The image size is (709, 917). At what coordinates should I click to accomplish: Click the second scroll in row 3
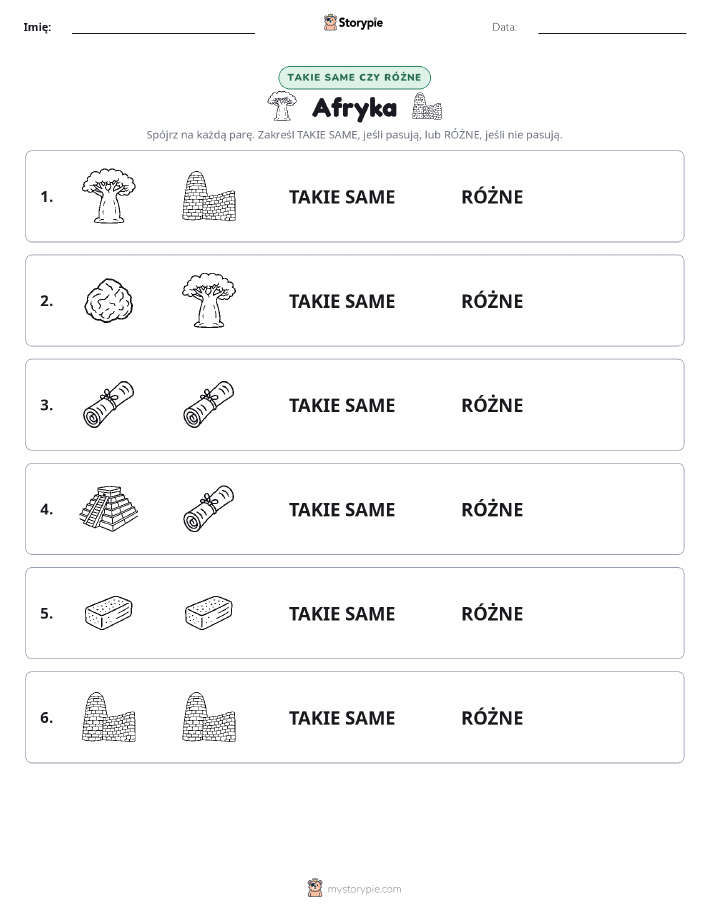pos(209,405)
